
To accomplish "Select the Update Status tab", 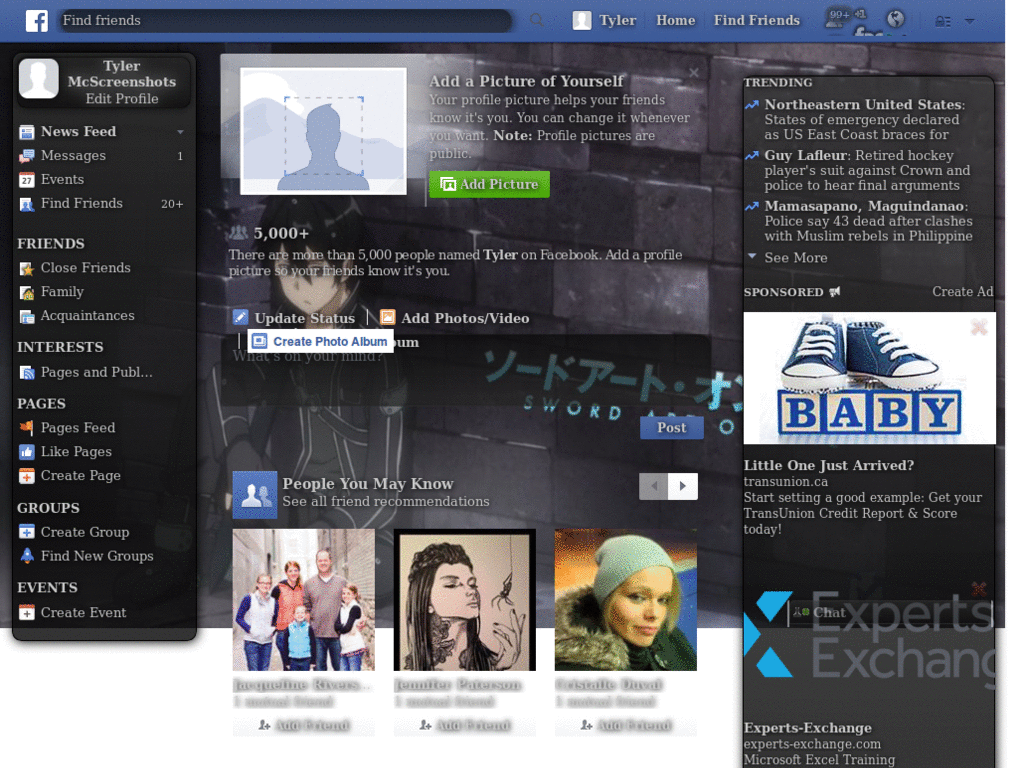I will [304, 318].
